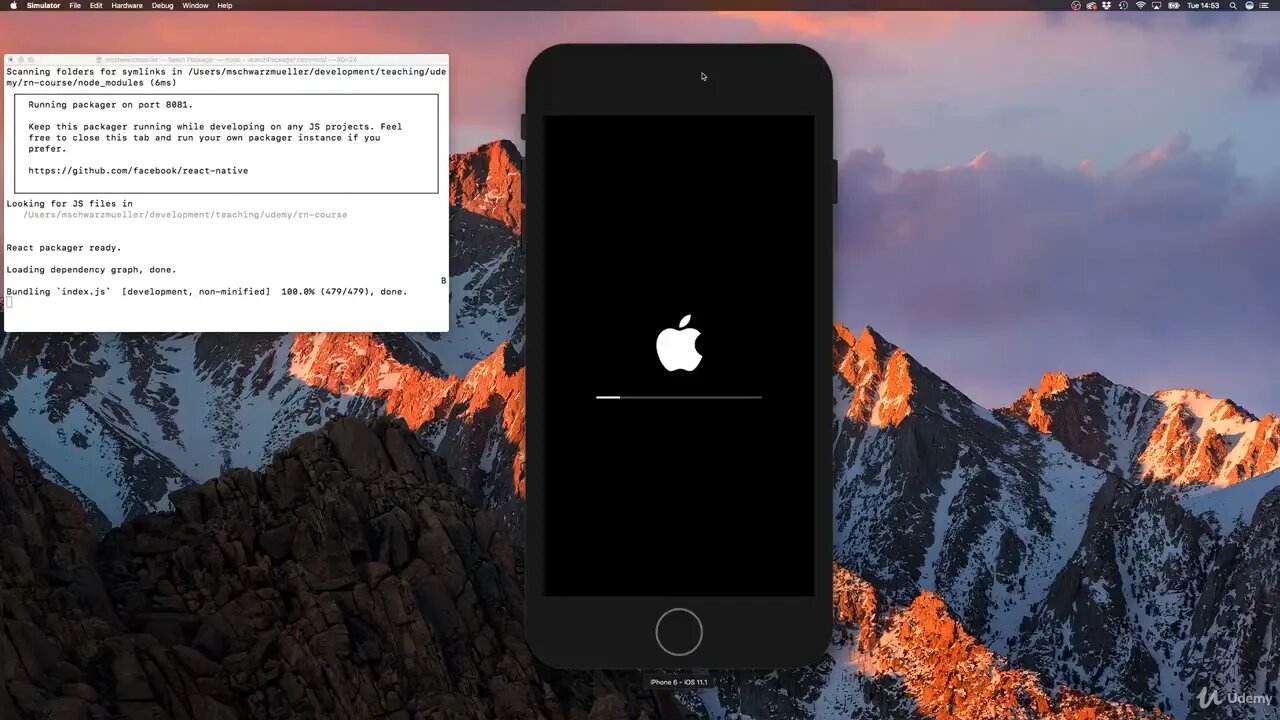
Task: Click the simulator home button
Action: click(679, 632)
